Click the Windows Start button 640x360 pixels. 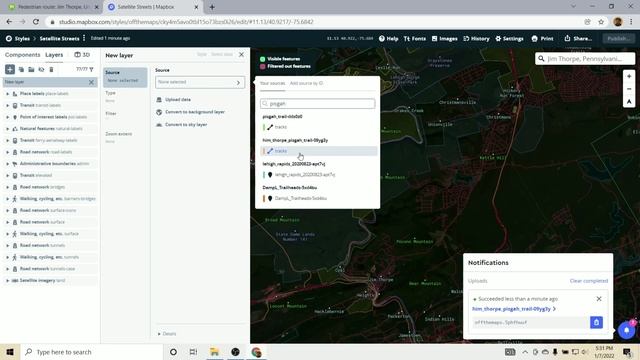point(10,352)
